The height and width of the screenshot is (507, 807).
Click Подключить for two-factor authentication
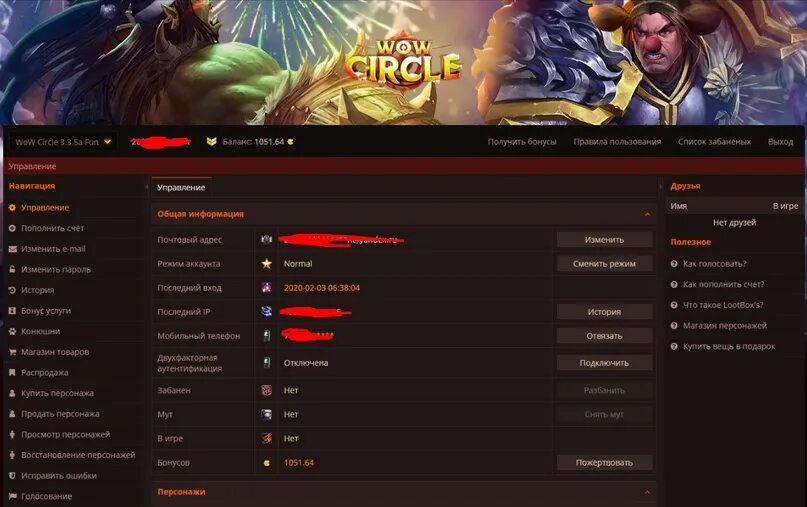coord(604,363)
